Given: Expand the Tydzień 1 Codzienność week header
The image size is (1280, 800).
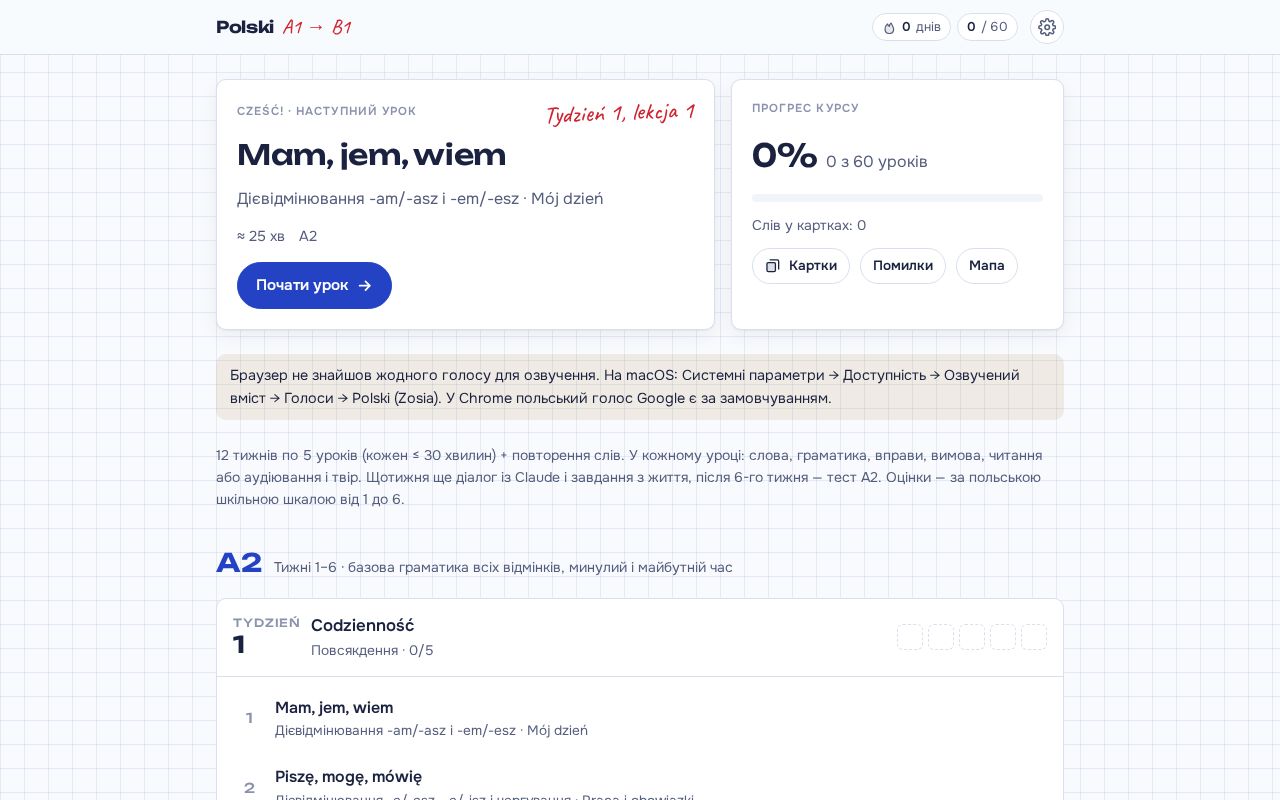Looking at the screenshot, I should [640, 638].
